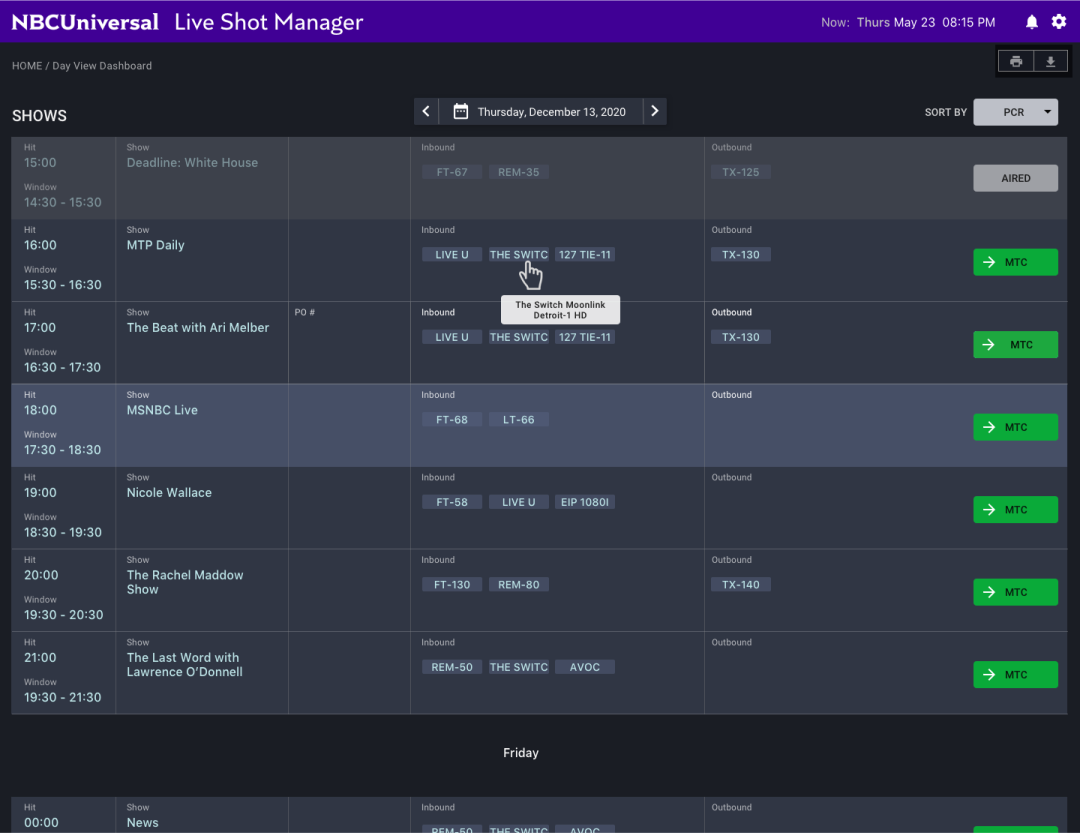Select THE SWITC tag in The Beat row
The width and height of the screenshot is (1080, 834).
[519, 337]
